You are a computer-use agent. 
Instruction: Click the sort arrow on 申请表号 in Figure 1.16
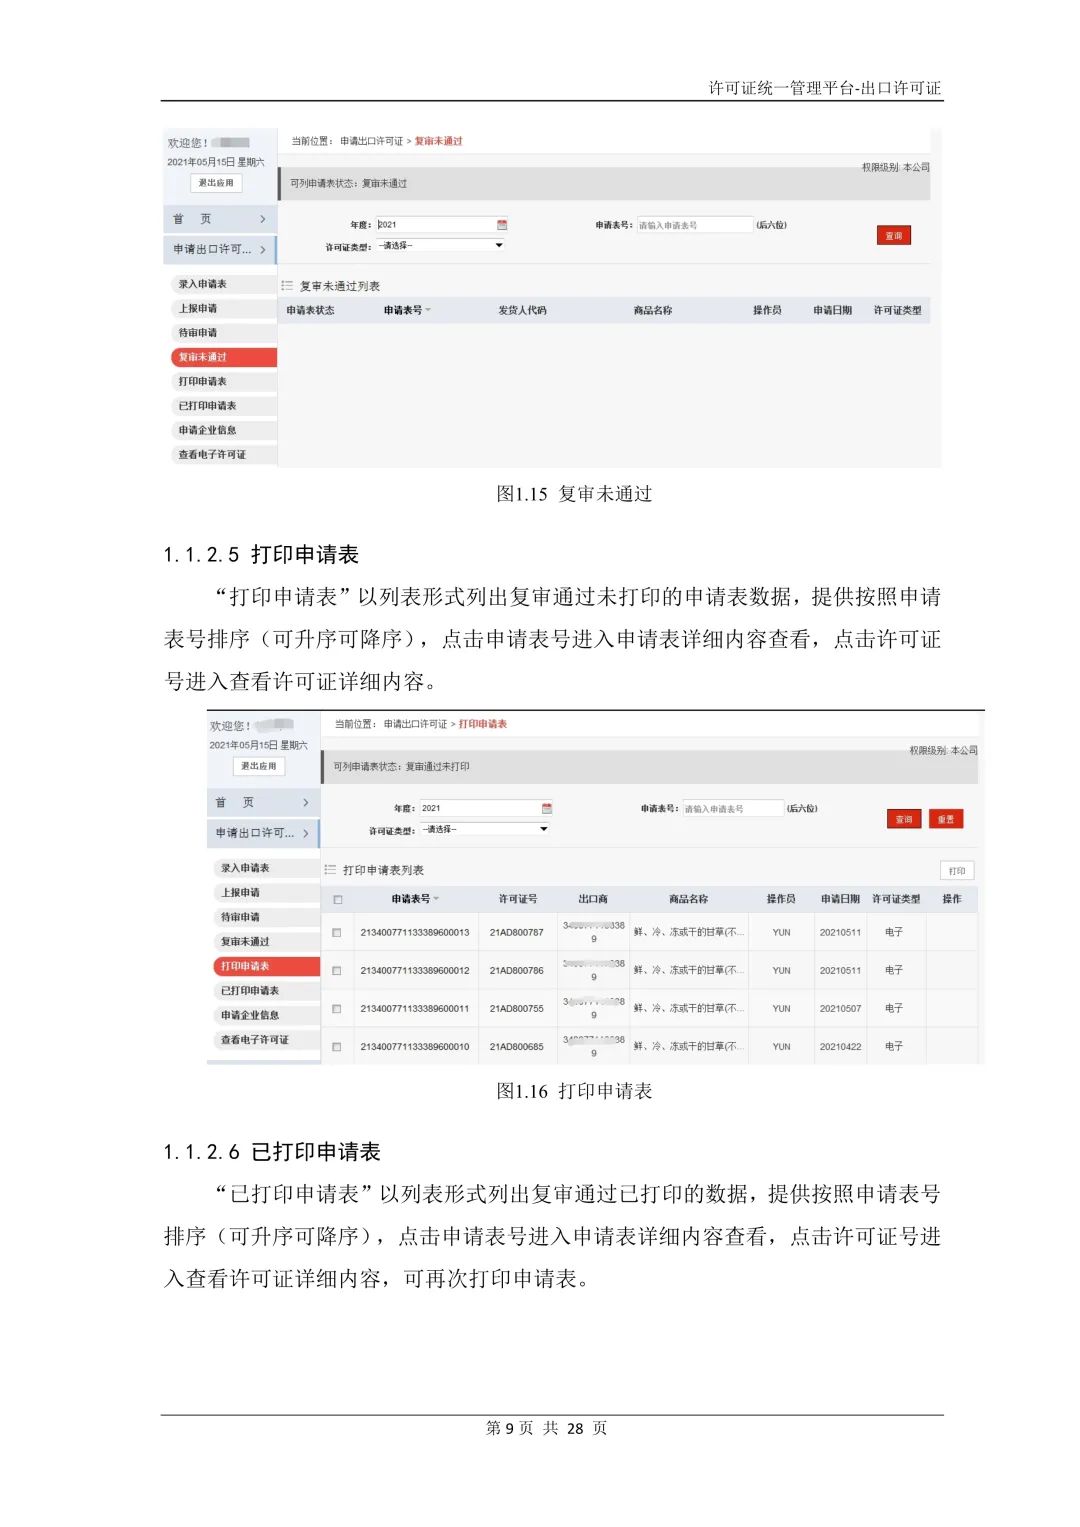pyautogui.click(x=436, y=899)
